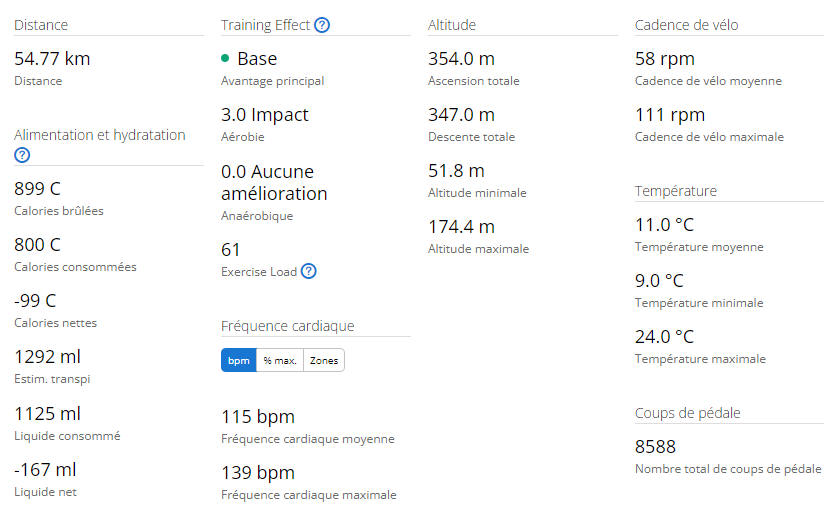Screen dimensions: 824x520
Task: Switch heart rate view to % max.
Action: click(280, 360)
